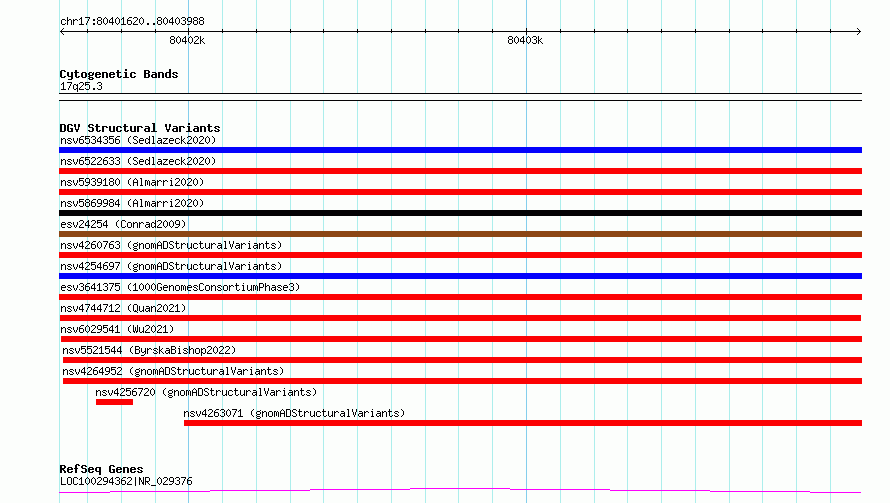The height and width of the screenshot is (503, 890).
Task: Select the RefSeq Genes track title
Action: point(101,469)
